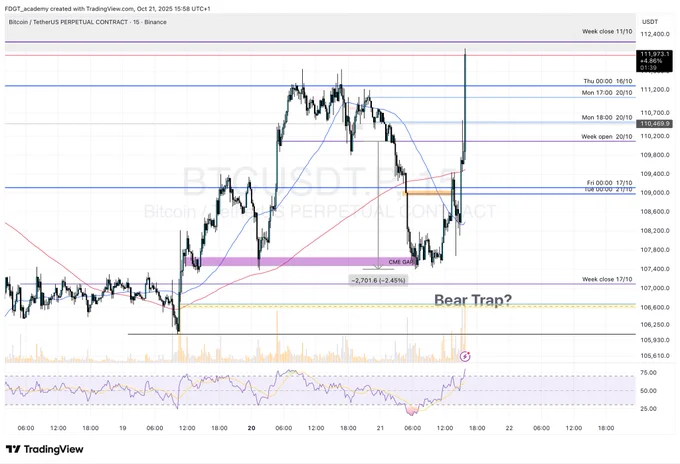
Task: Click the Bitcoin / TetherUS PERPETUAL CONTRACT title
Action: (87, 22)
